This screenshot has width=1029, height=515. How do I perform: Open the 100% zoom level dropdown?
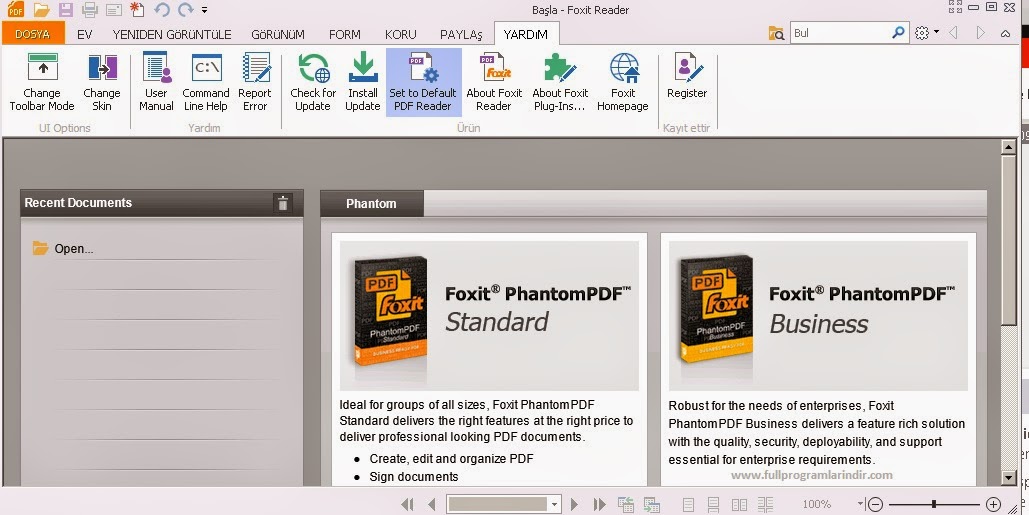860,504
